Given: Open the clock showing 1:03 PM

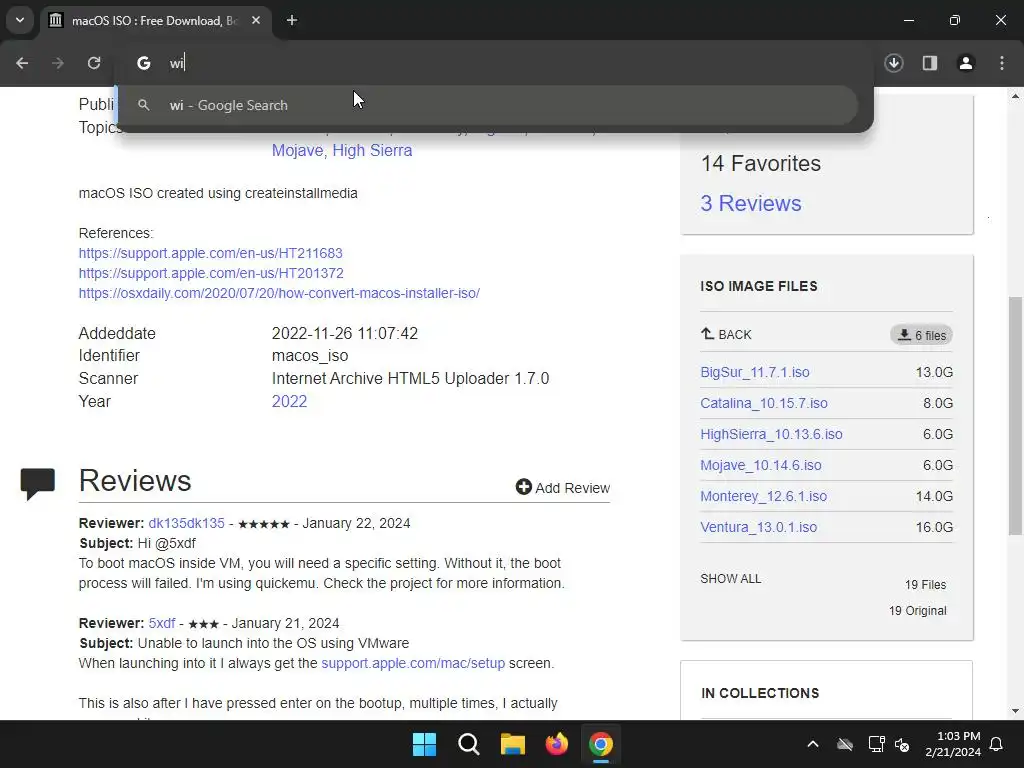Looking at the screenshot, I should click(x=953, y=744).
